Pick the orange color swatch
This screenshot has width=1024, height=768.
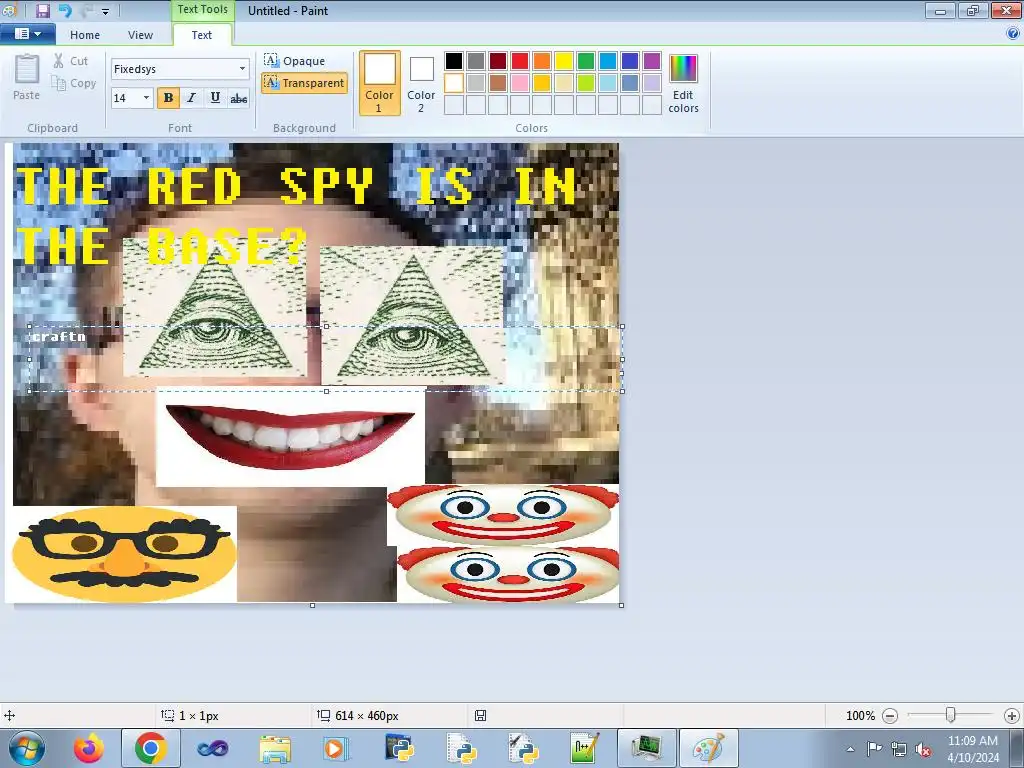point(541,61)
